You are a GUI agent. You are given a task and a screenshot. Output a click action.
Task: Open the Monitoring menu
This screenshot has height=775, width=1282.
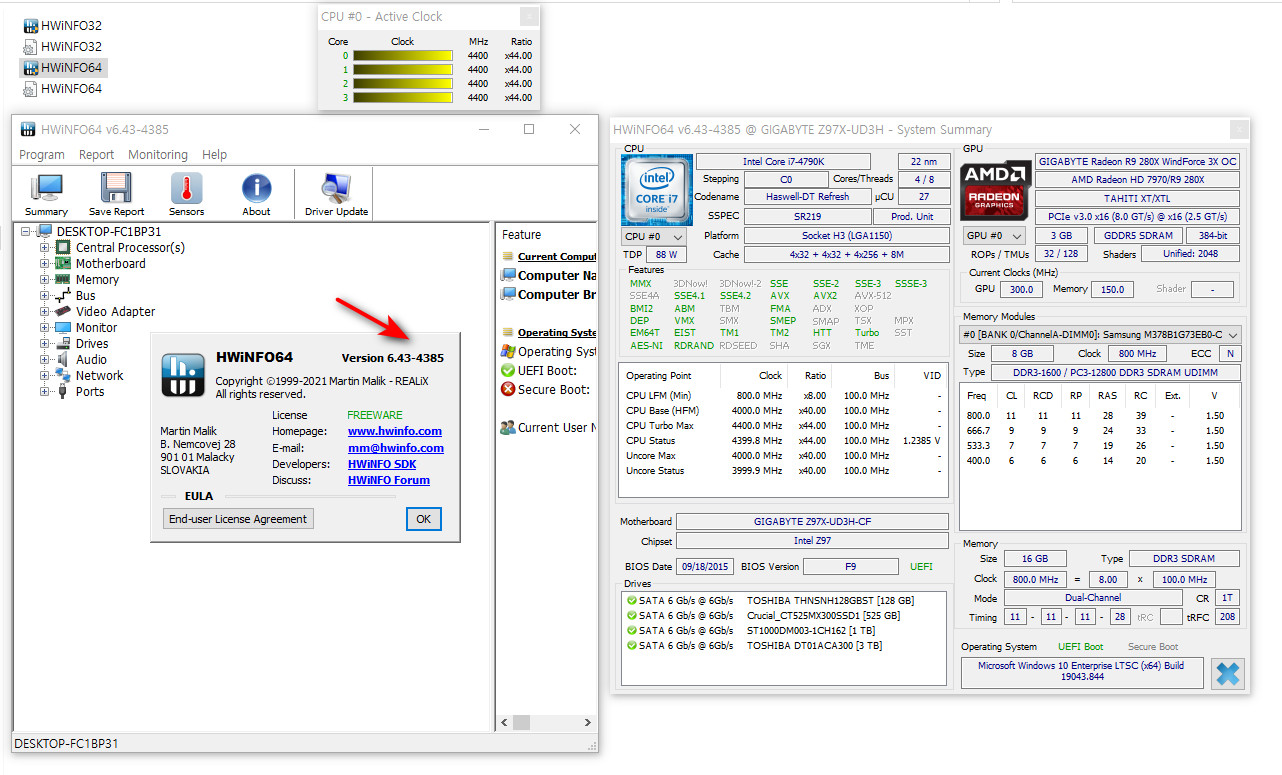(x=157, y=155)
